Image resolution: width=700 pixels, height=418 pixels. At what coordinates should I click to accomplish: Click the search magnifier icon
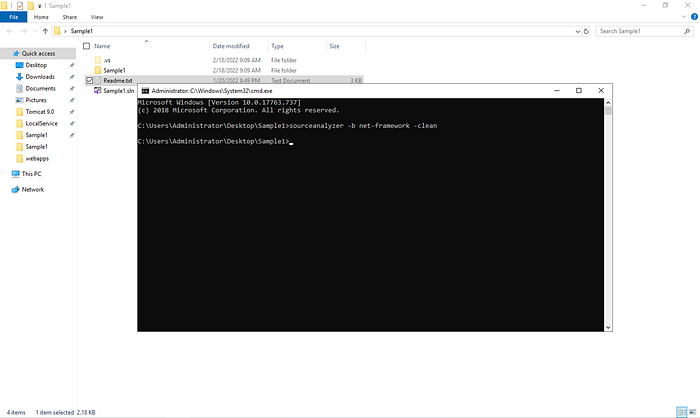coord(687,31)
